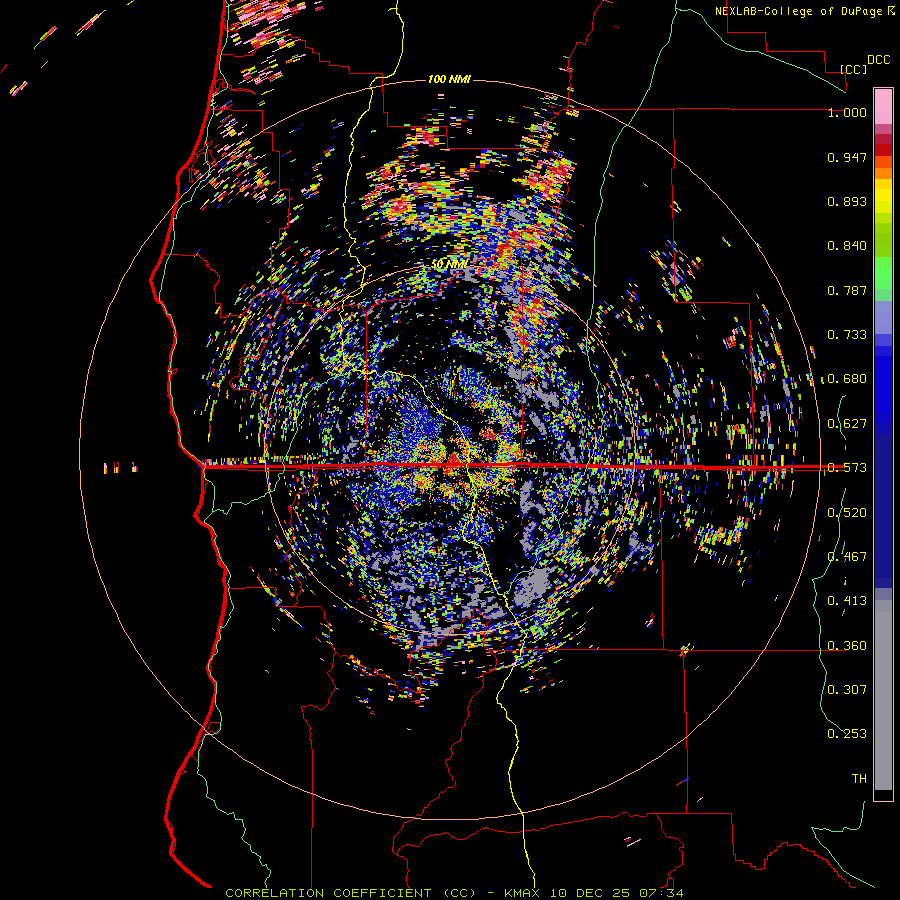
Task: Select the 0.413 scale value
Action: (x=847, y=601)
